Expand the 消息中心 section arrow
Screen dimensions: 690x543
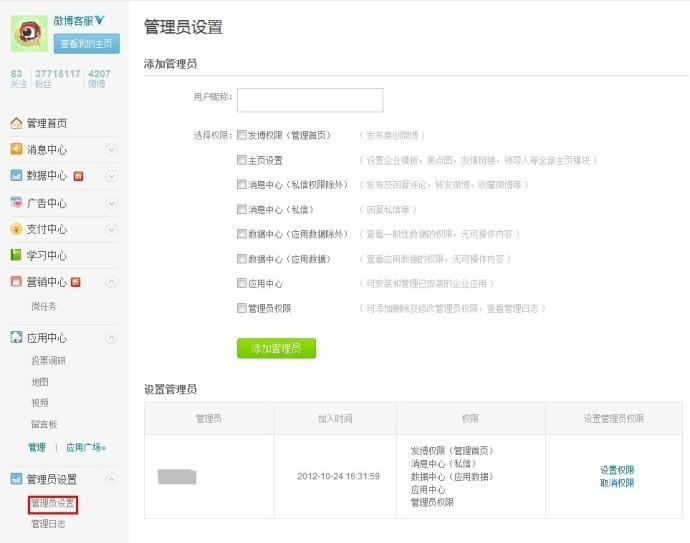(x=112, y=149)
